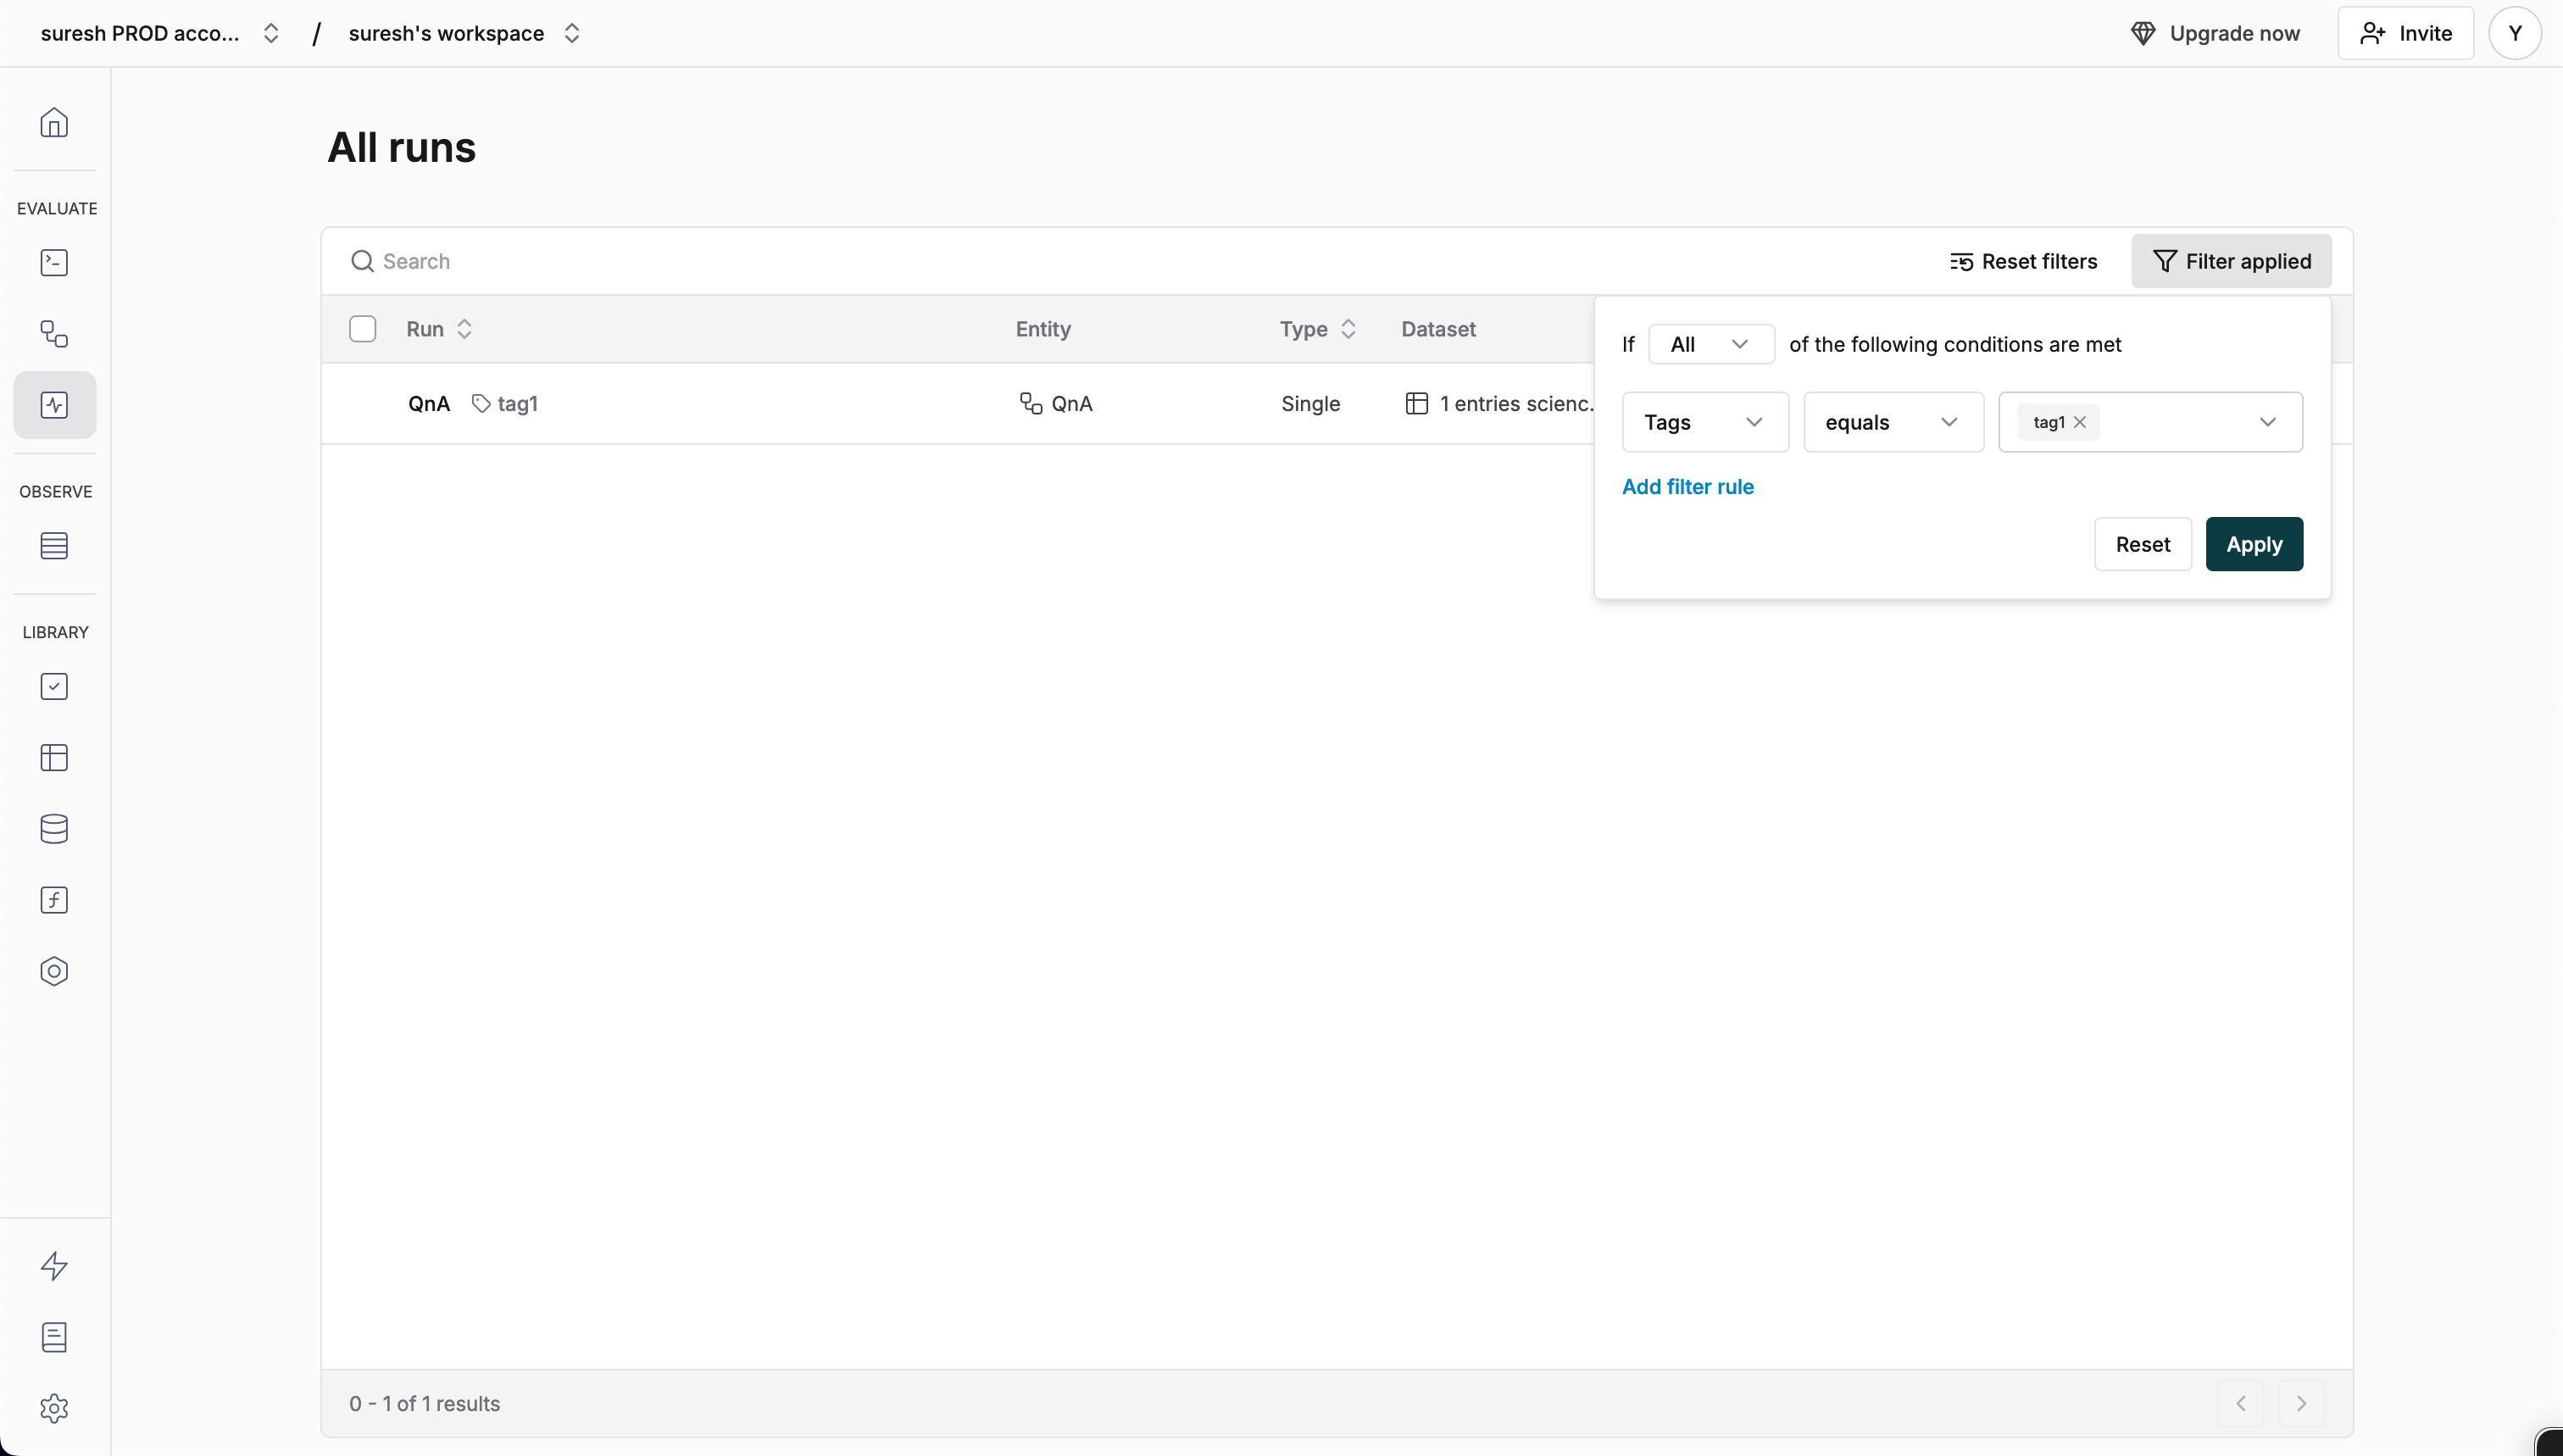Click the dataset table icon in row
Image resolution: width=2563 pixels, height=1456 pixels.
[1417, 403]
